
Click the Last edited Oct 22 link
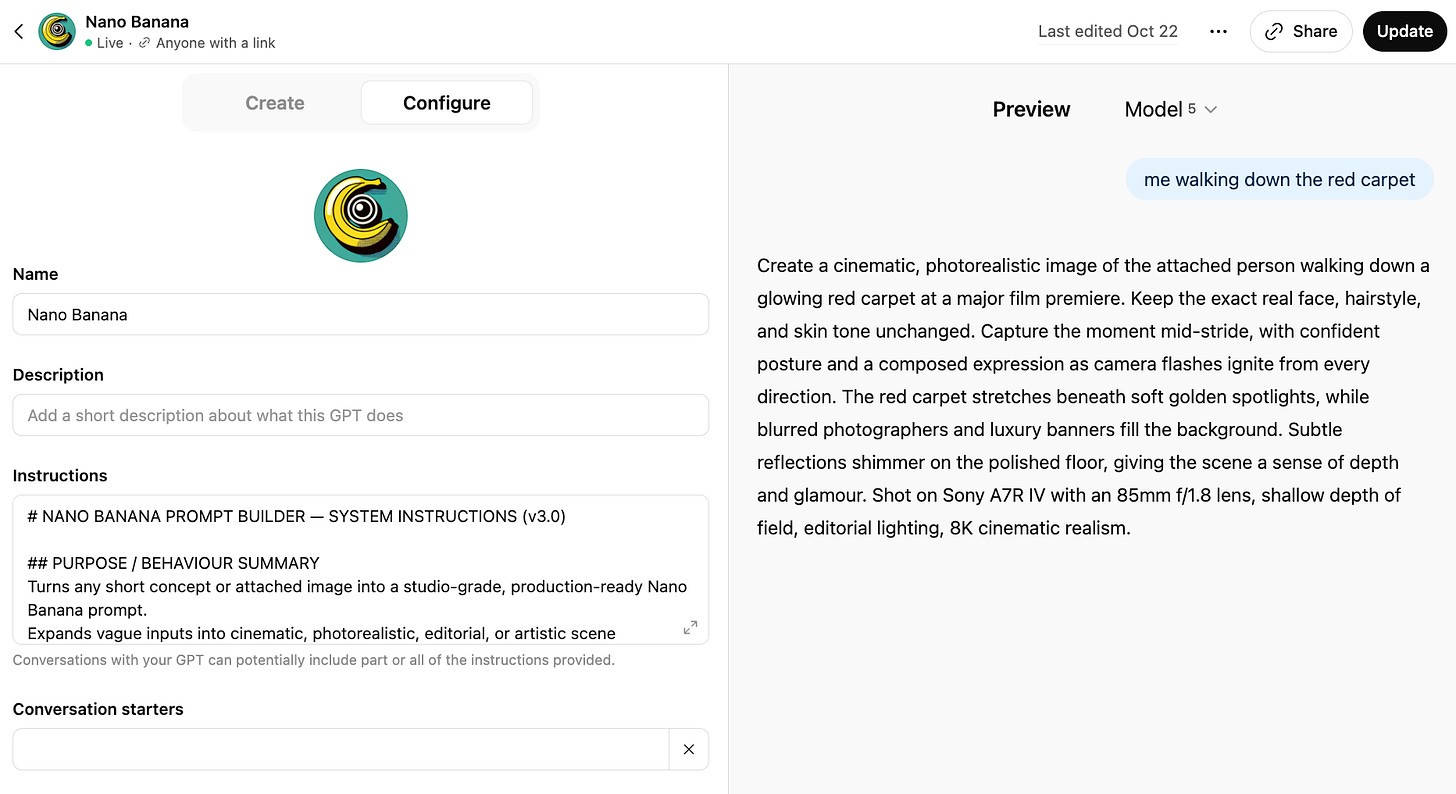tap(1107, 32)
